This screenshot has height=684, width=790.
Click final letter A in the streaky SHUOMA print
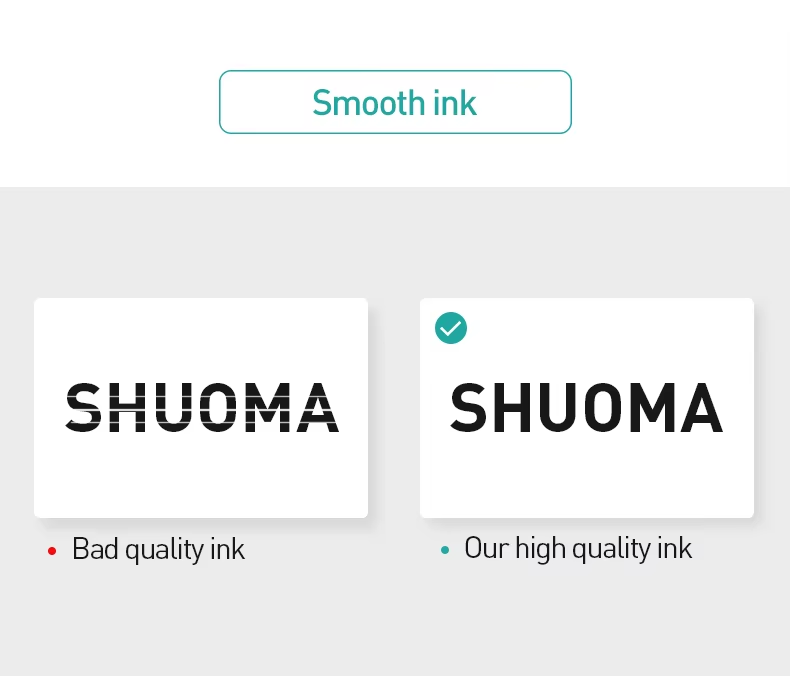click(317, 408)
